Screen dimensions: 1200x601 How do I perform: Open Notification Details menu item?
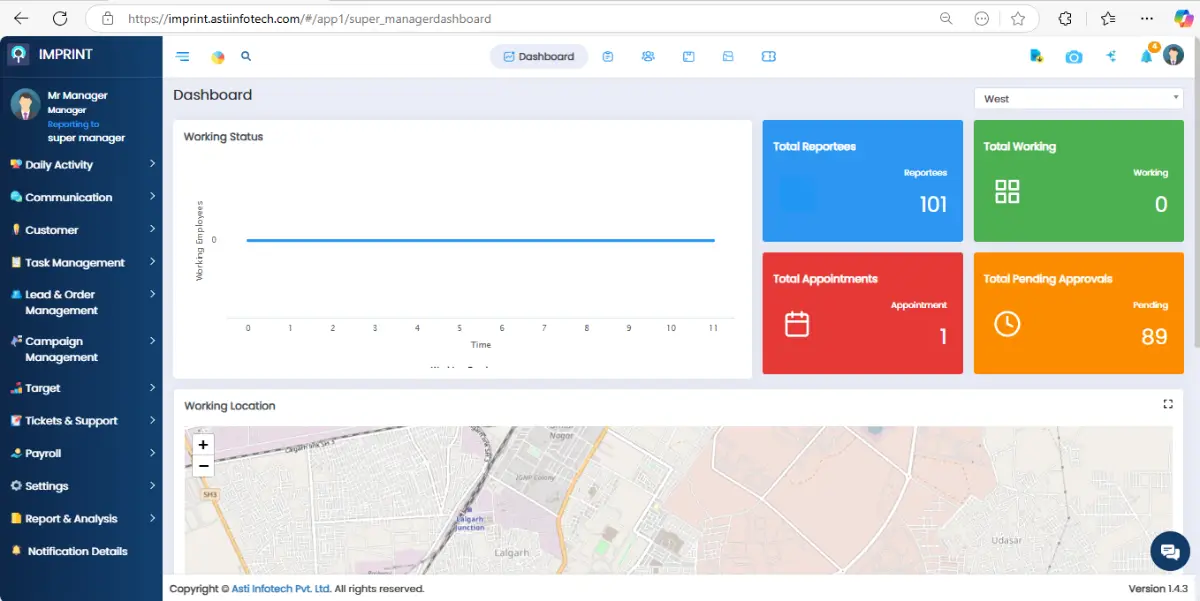78,551
